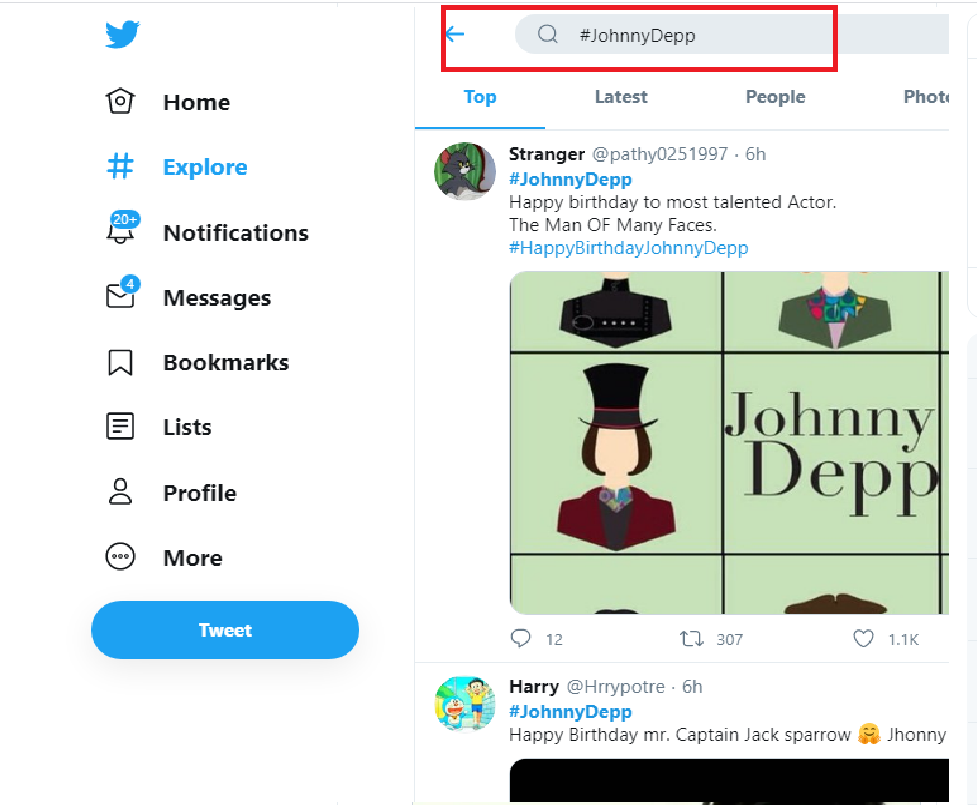Open the 6h timestamp on Stranger's tweet

(x=756, y=154)
